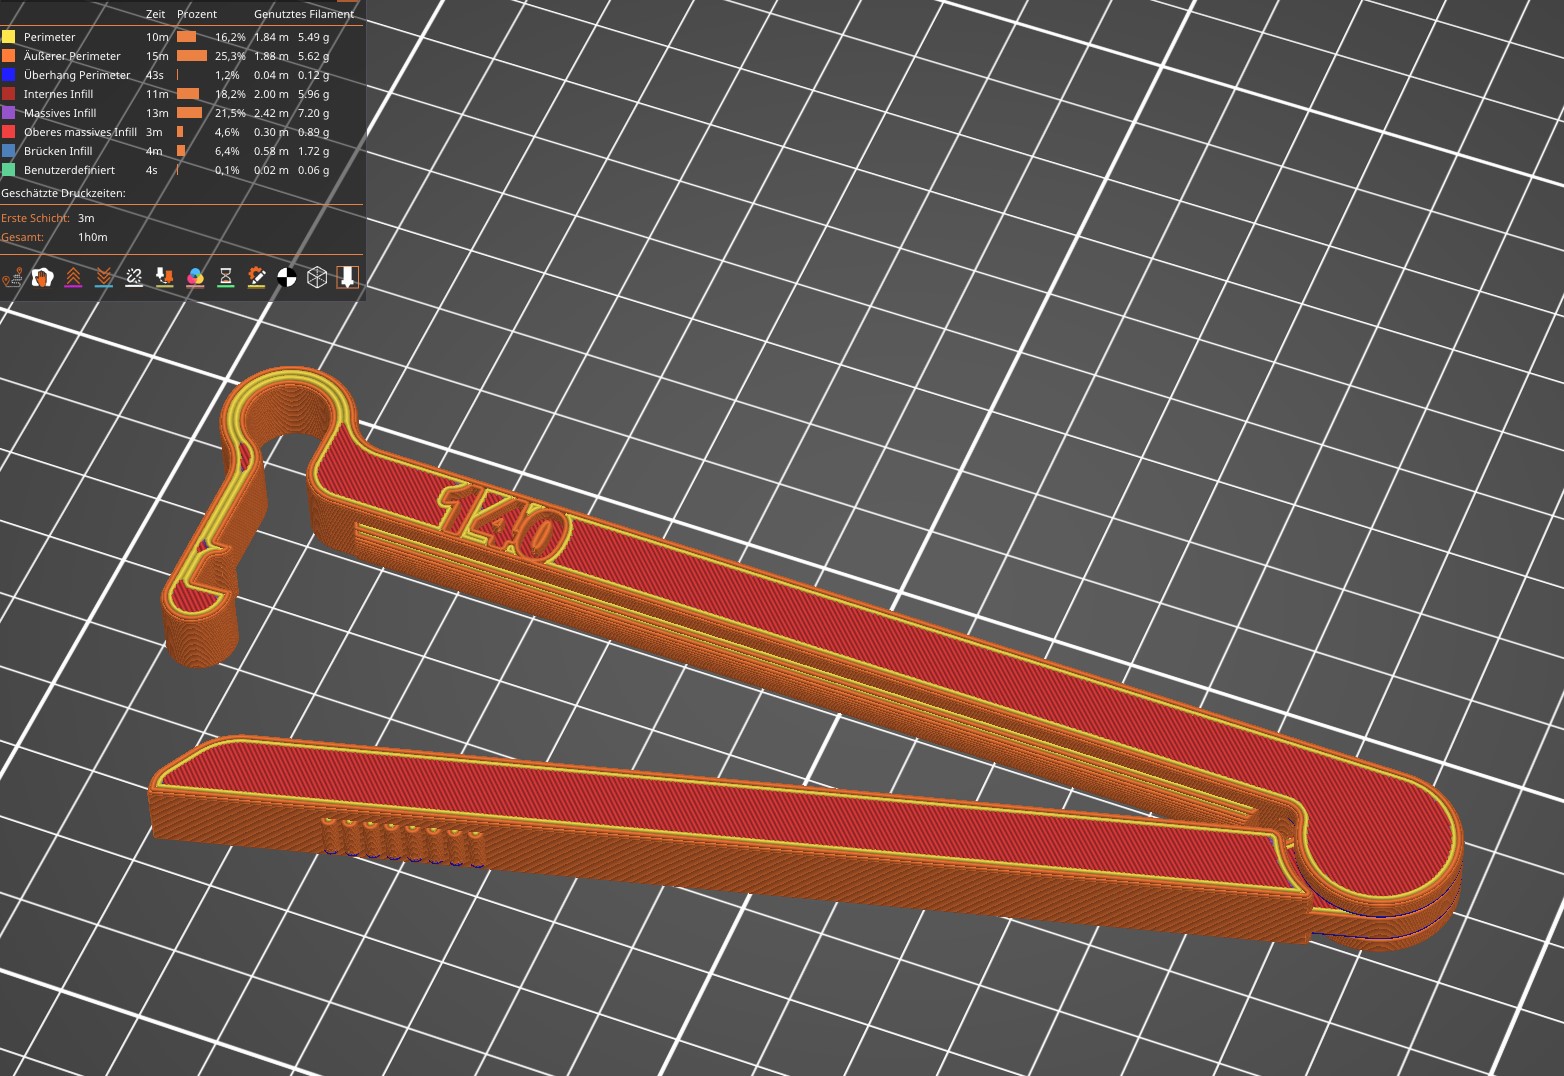
Task: Toggle seams broken-chain icon
Action: click(x=134, y=277)
